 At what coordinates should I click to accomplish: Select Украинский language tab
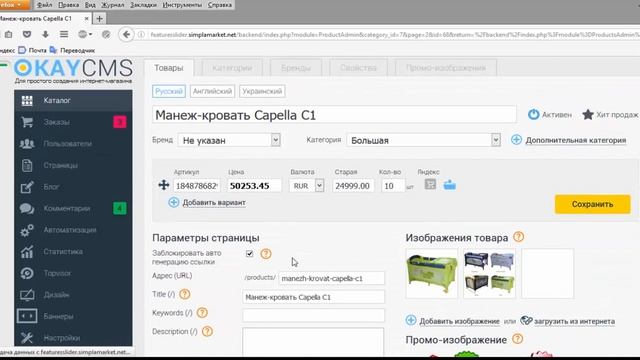[262, 91]
